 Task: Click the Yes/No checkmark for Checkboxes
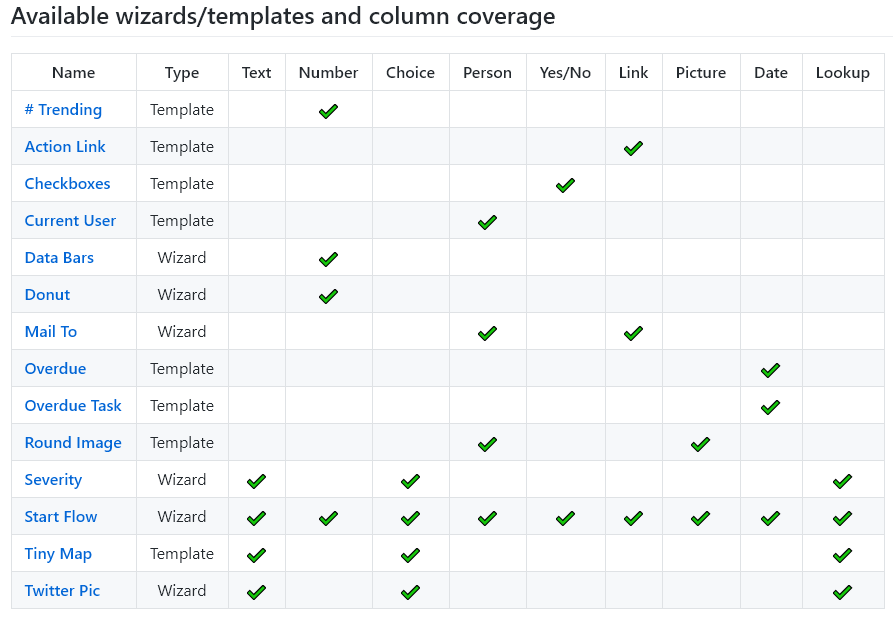point(565,184)
